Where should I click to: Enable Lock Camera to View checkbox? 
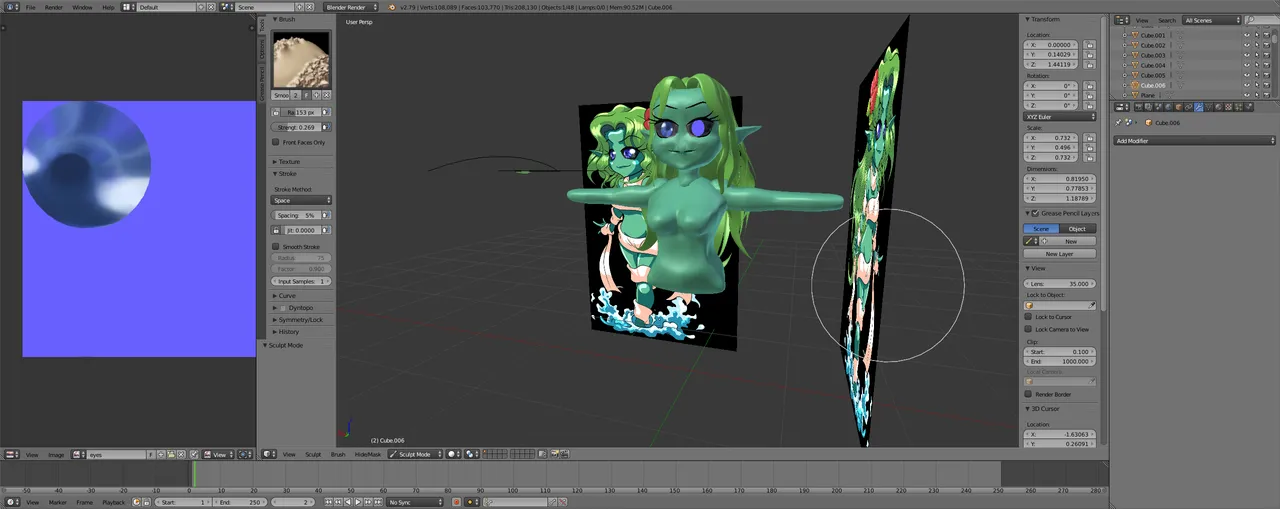click(x=1028, y=329)
